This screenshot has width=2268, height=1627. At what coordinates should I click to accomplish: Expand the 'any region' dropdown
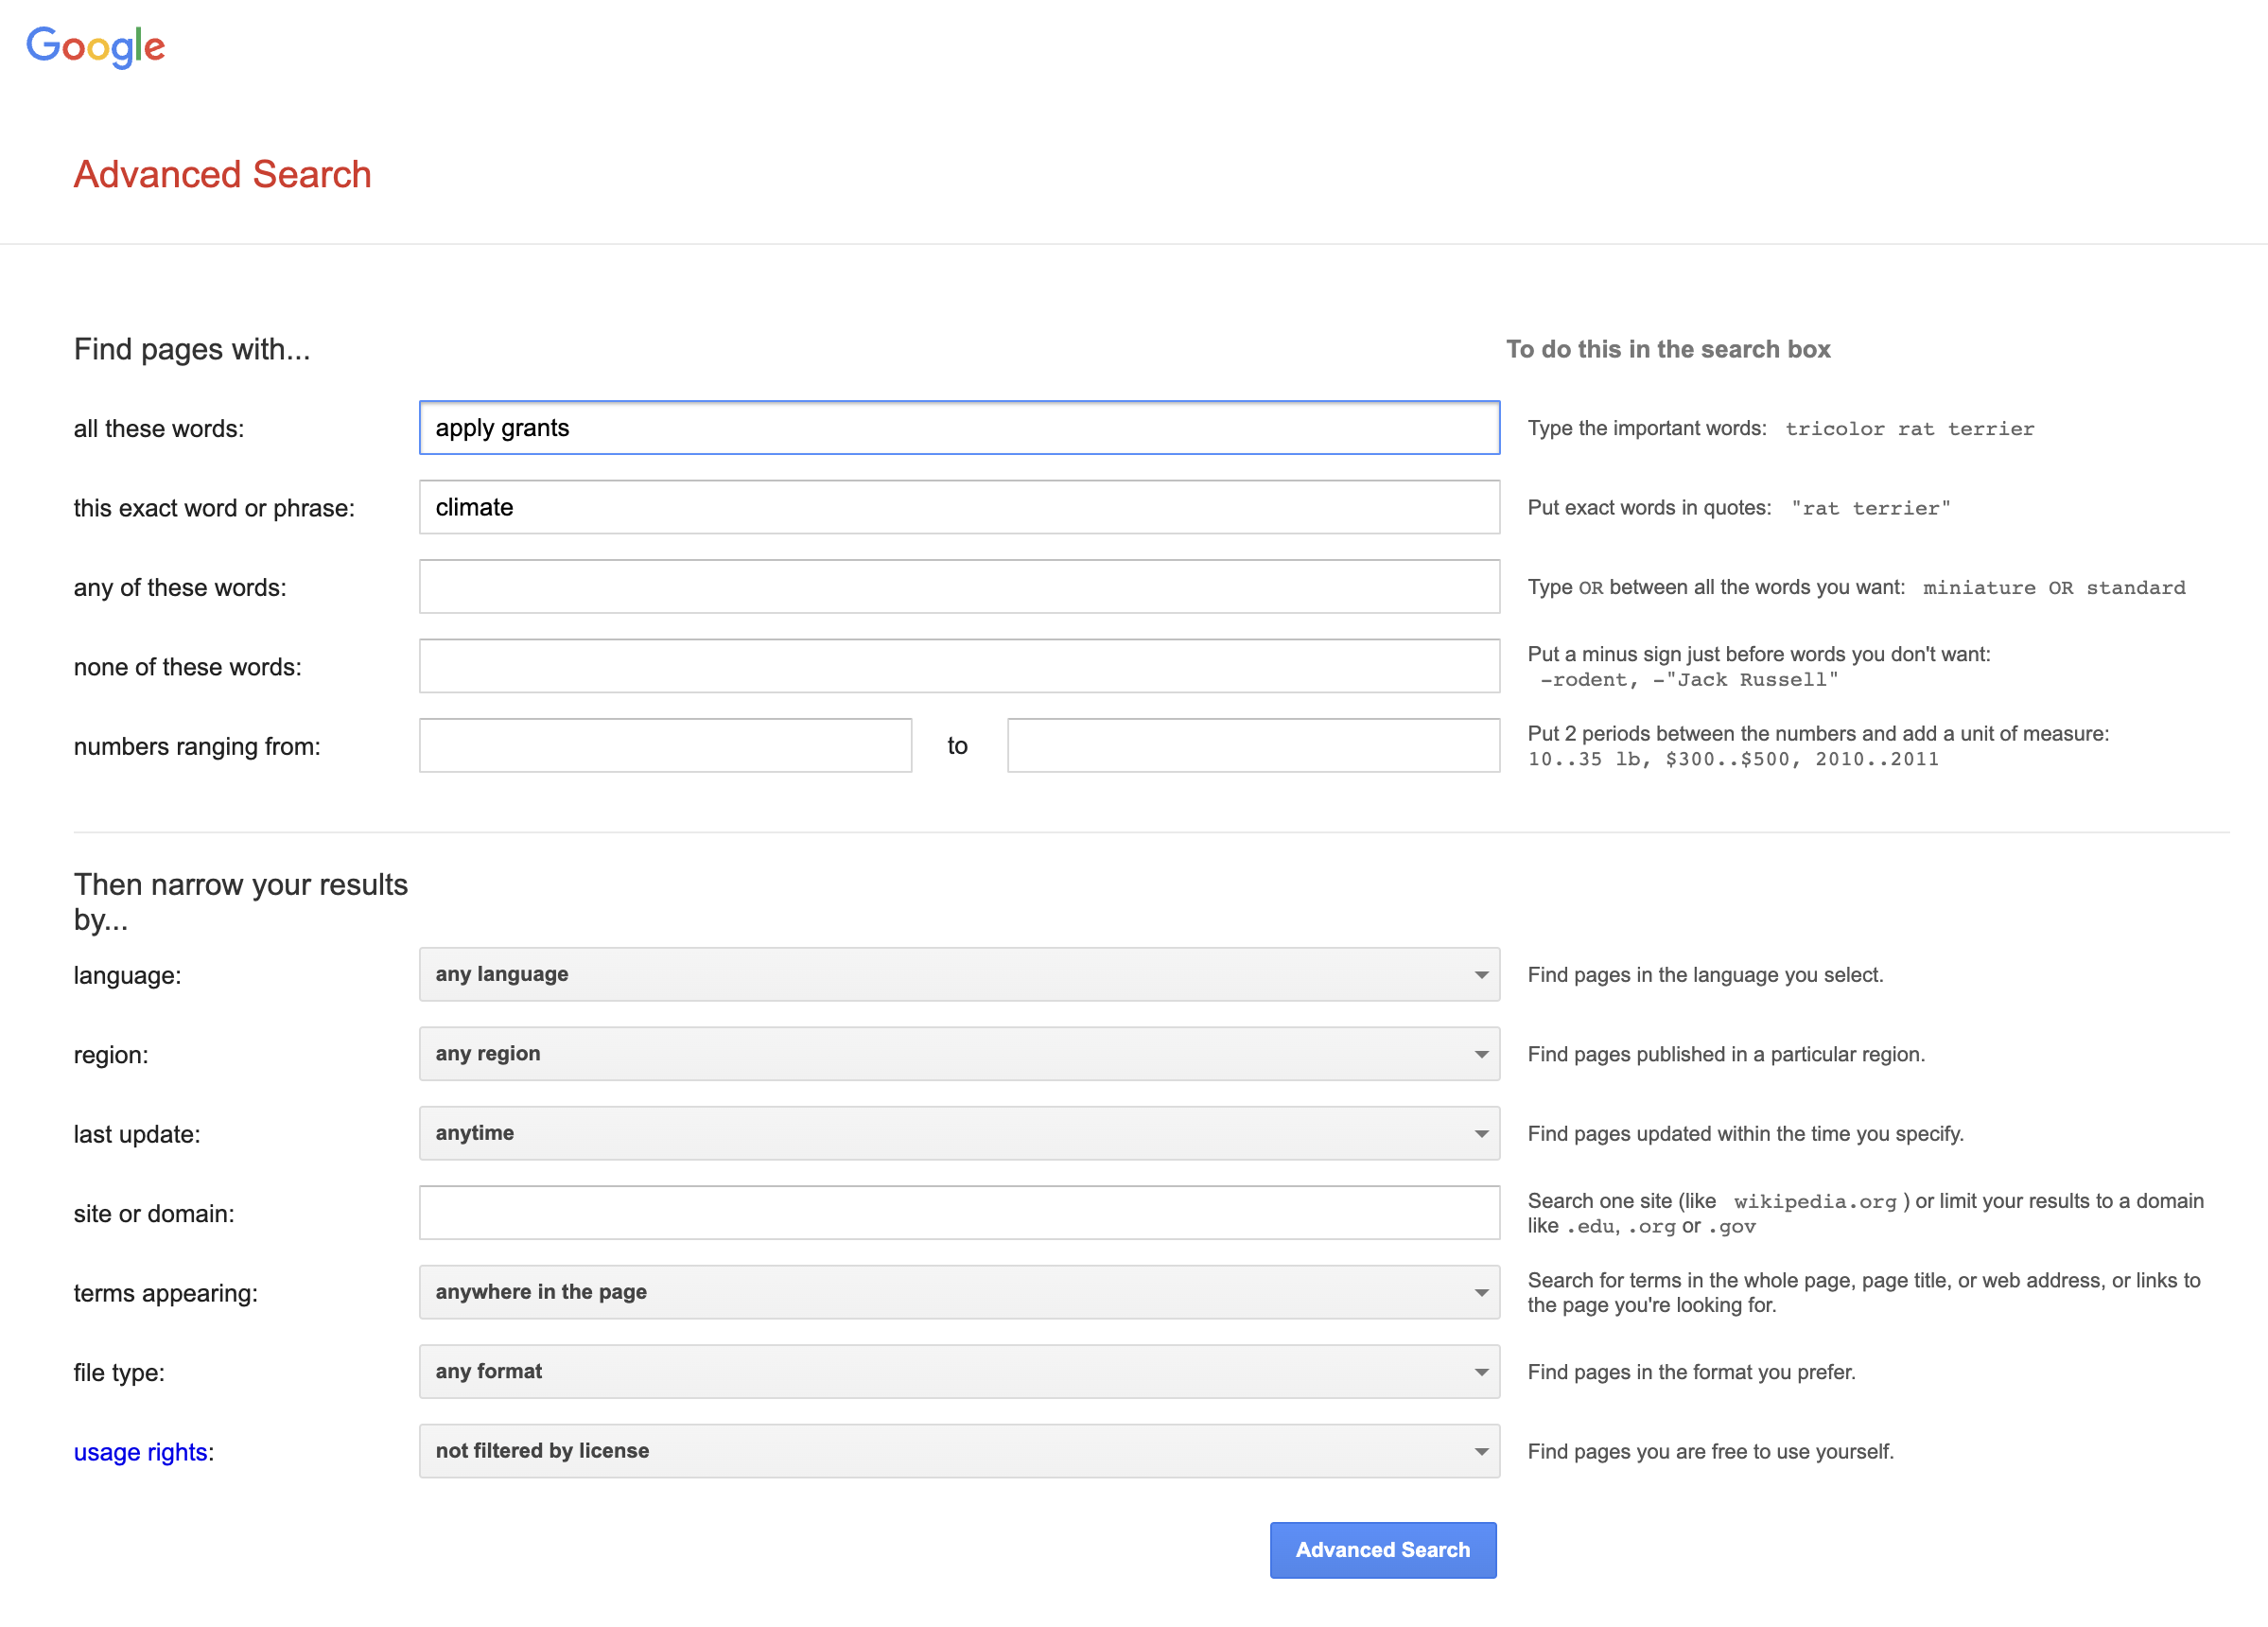pyautogui.click(x=958, y=1054)
